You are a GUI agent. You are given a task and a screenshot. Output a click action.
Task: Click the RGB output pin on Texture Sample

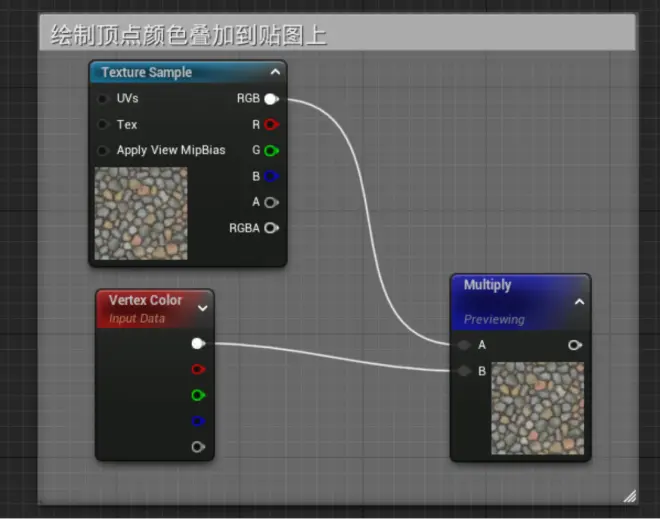(x=271, y=99)
